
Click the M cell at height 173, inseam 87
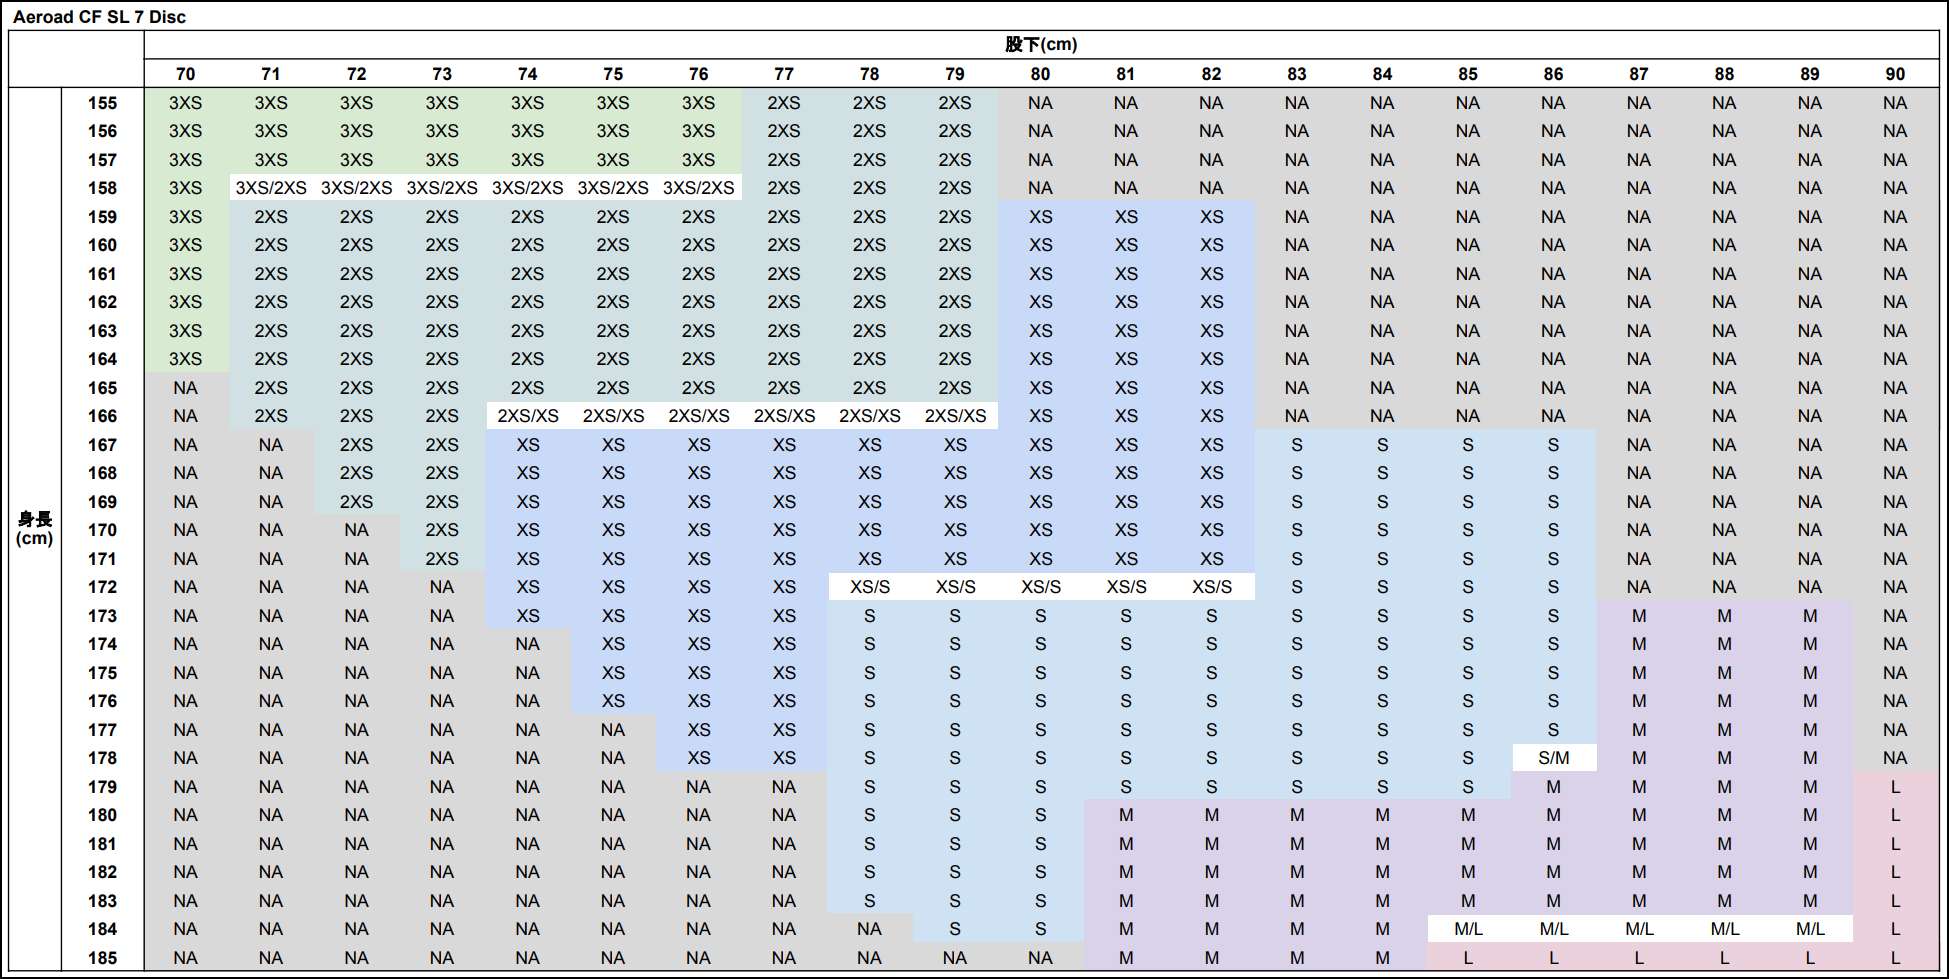[x=1639, y=616]
